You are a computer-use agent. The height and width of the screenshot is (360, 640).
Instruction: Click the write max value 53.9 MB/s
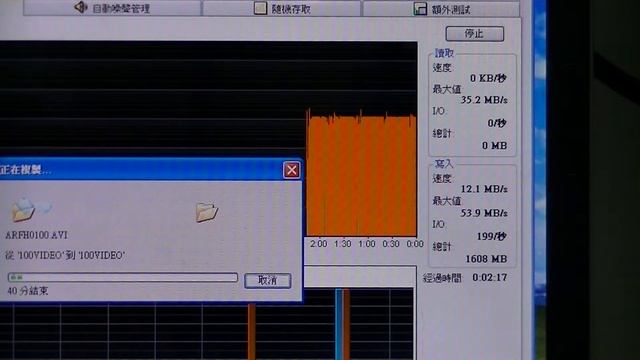pyautogui.click(x=484, y=213)
